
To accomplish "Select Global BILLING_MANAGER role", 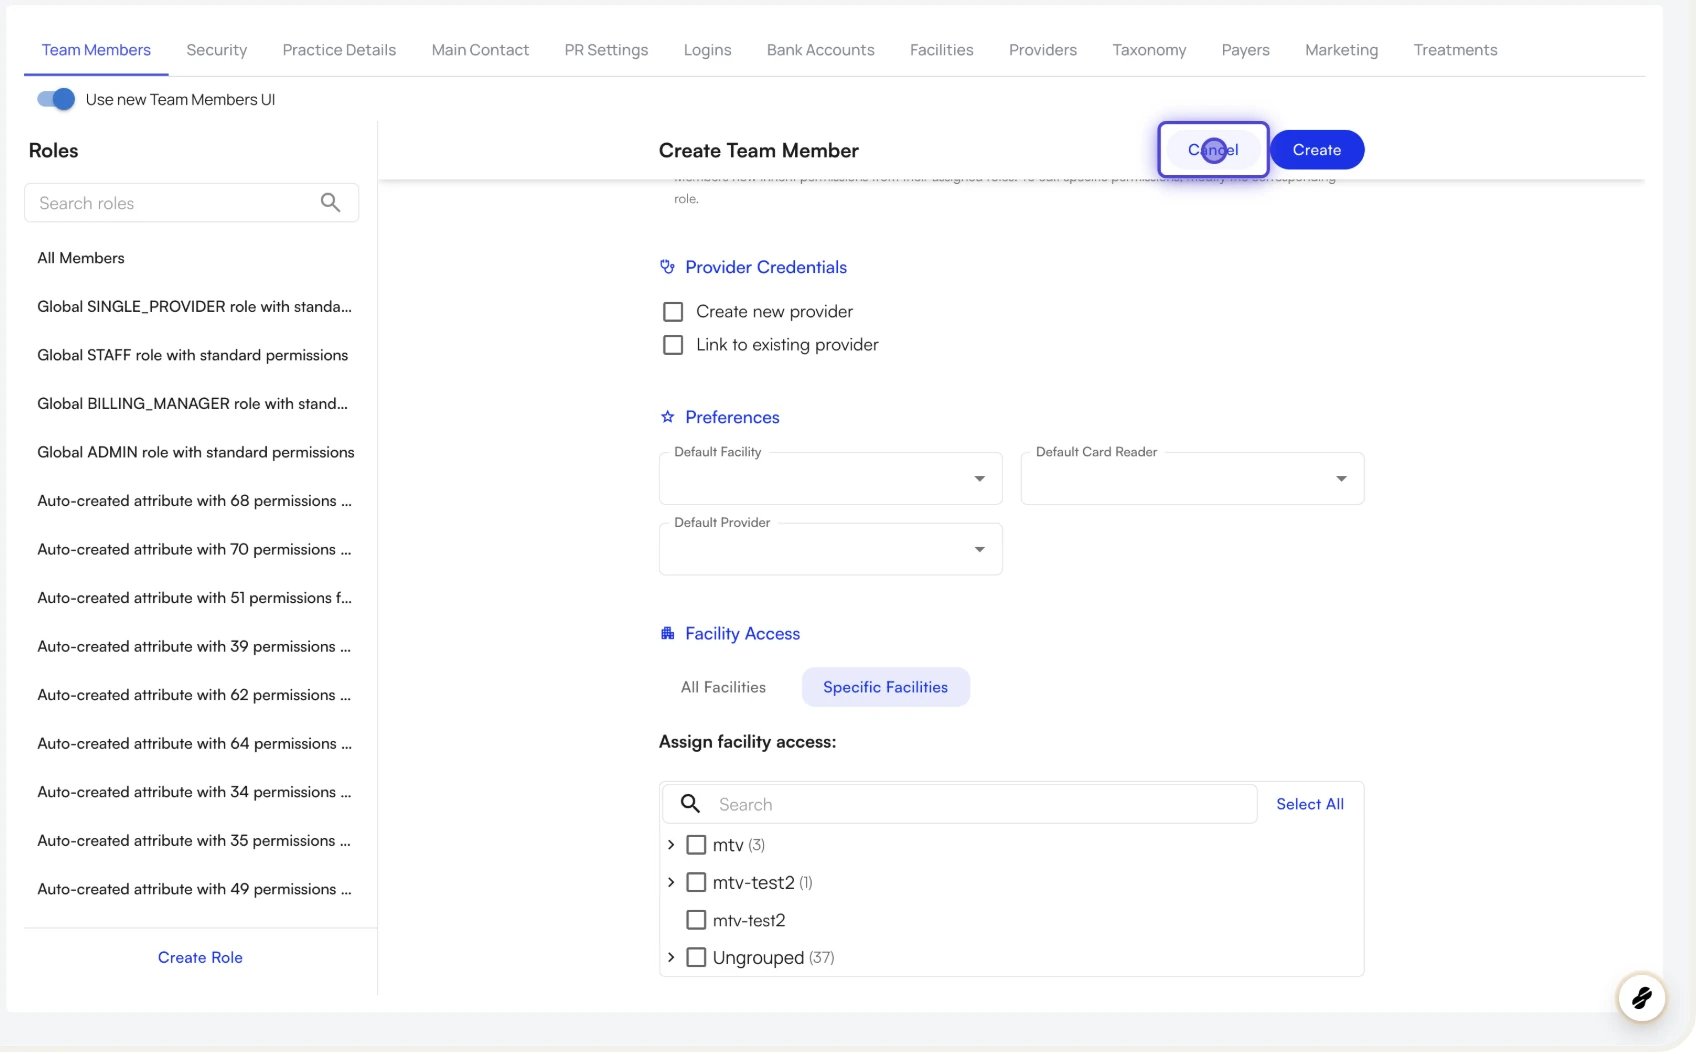I will pyautogui.click(x=191, y=403).
